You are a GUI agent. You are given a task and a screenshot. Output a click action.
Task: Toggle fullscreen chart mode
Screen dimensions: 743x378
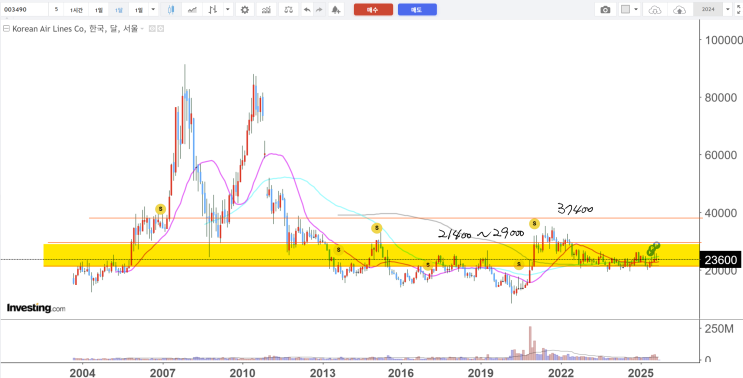coord(738,9)
